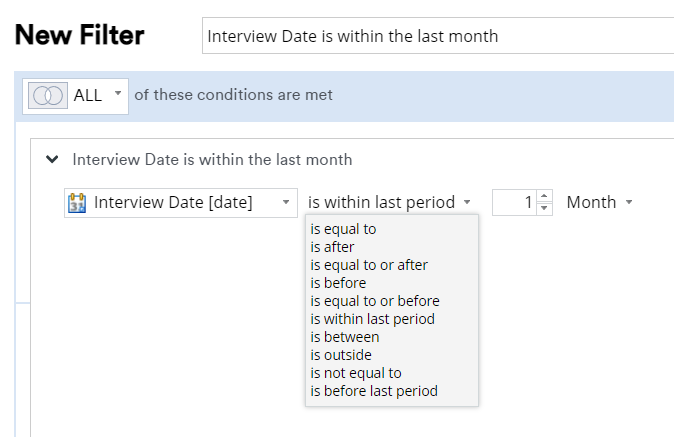Decrease the period number with down arrow
The height and width of the screenshot is (437, 674).
544,209
